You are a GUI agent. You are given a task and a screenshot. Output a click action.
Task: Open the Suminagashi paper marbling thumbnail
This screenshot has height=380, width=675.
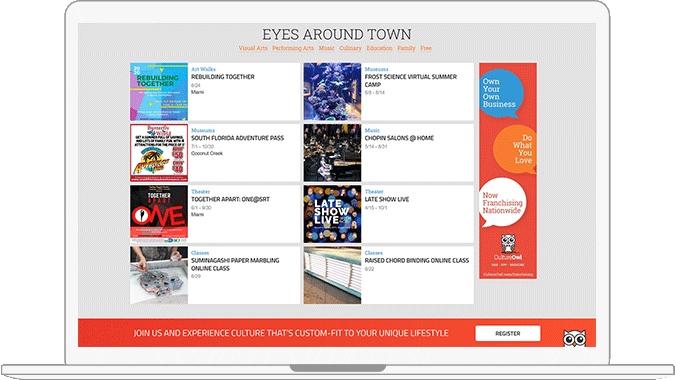point(159,275)
